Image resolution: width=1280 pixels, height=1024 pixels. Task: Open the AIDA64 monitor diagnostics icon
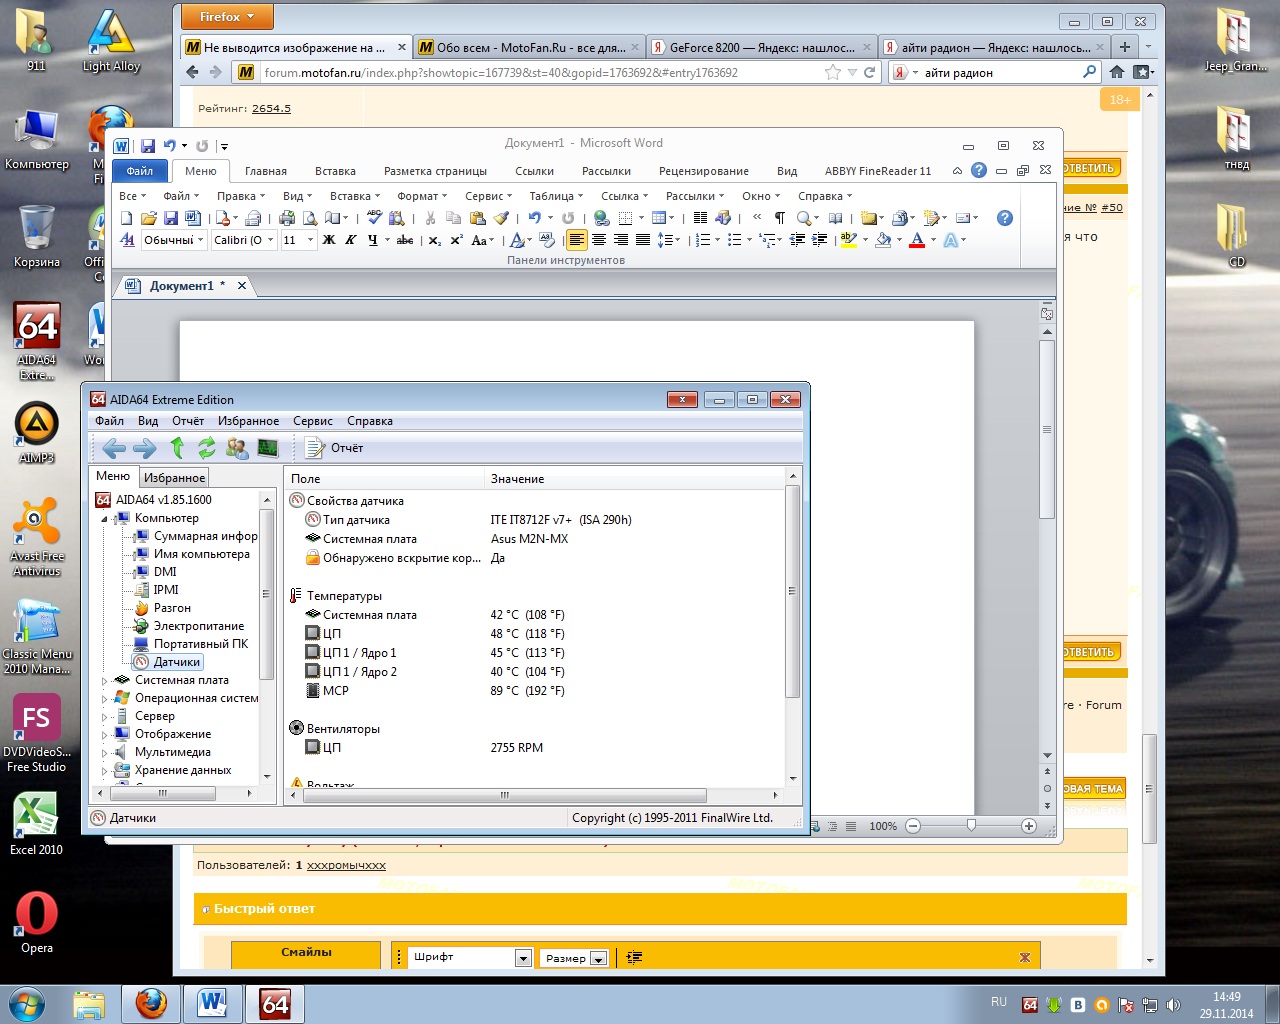[268, 448]
